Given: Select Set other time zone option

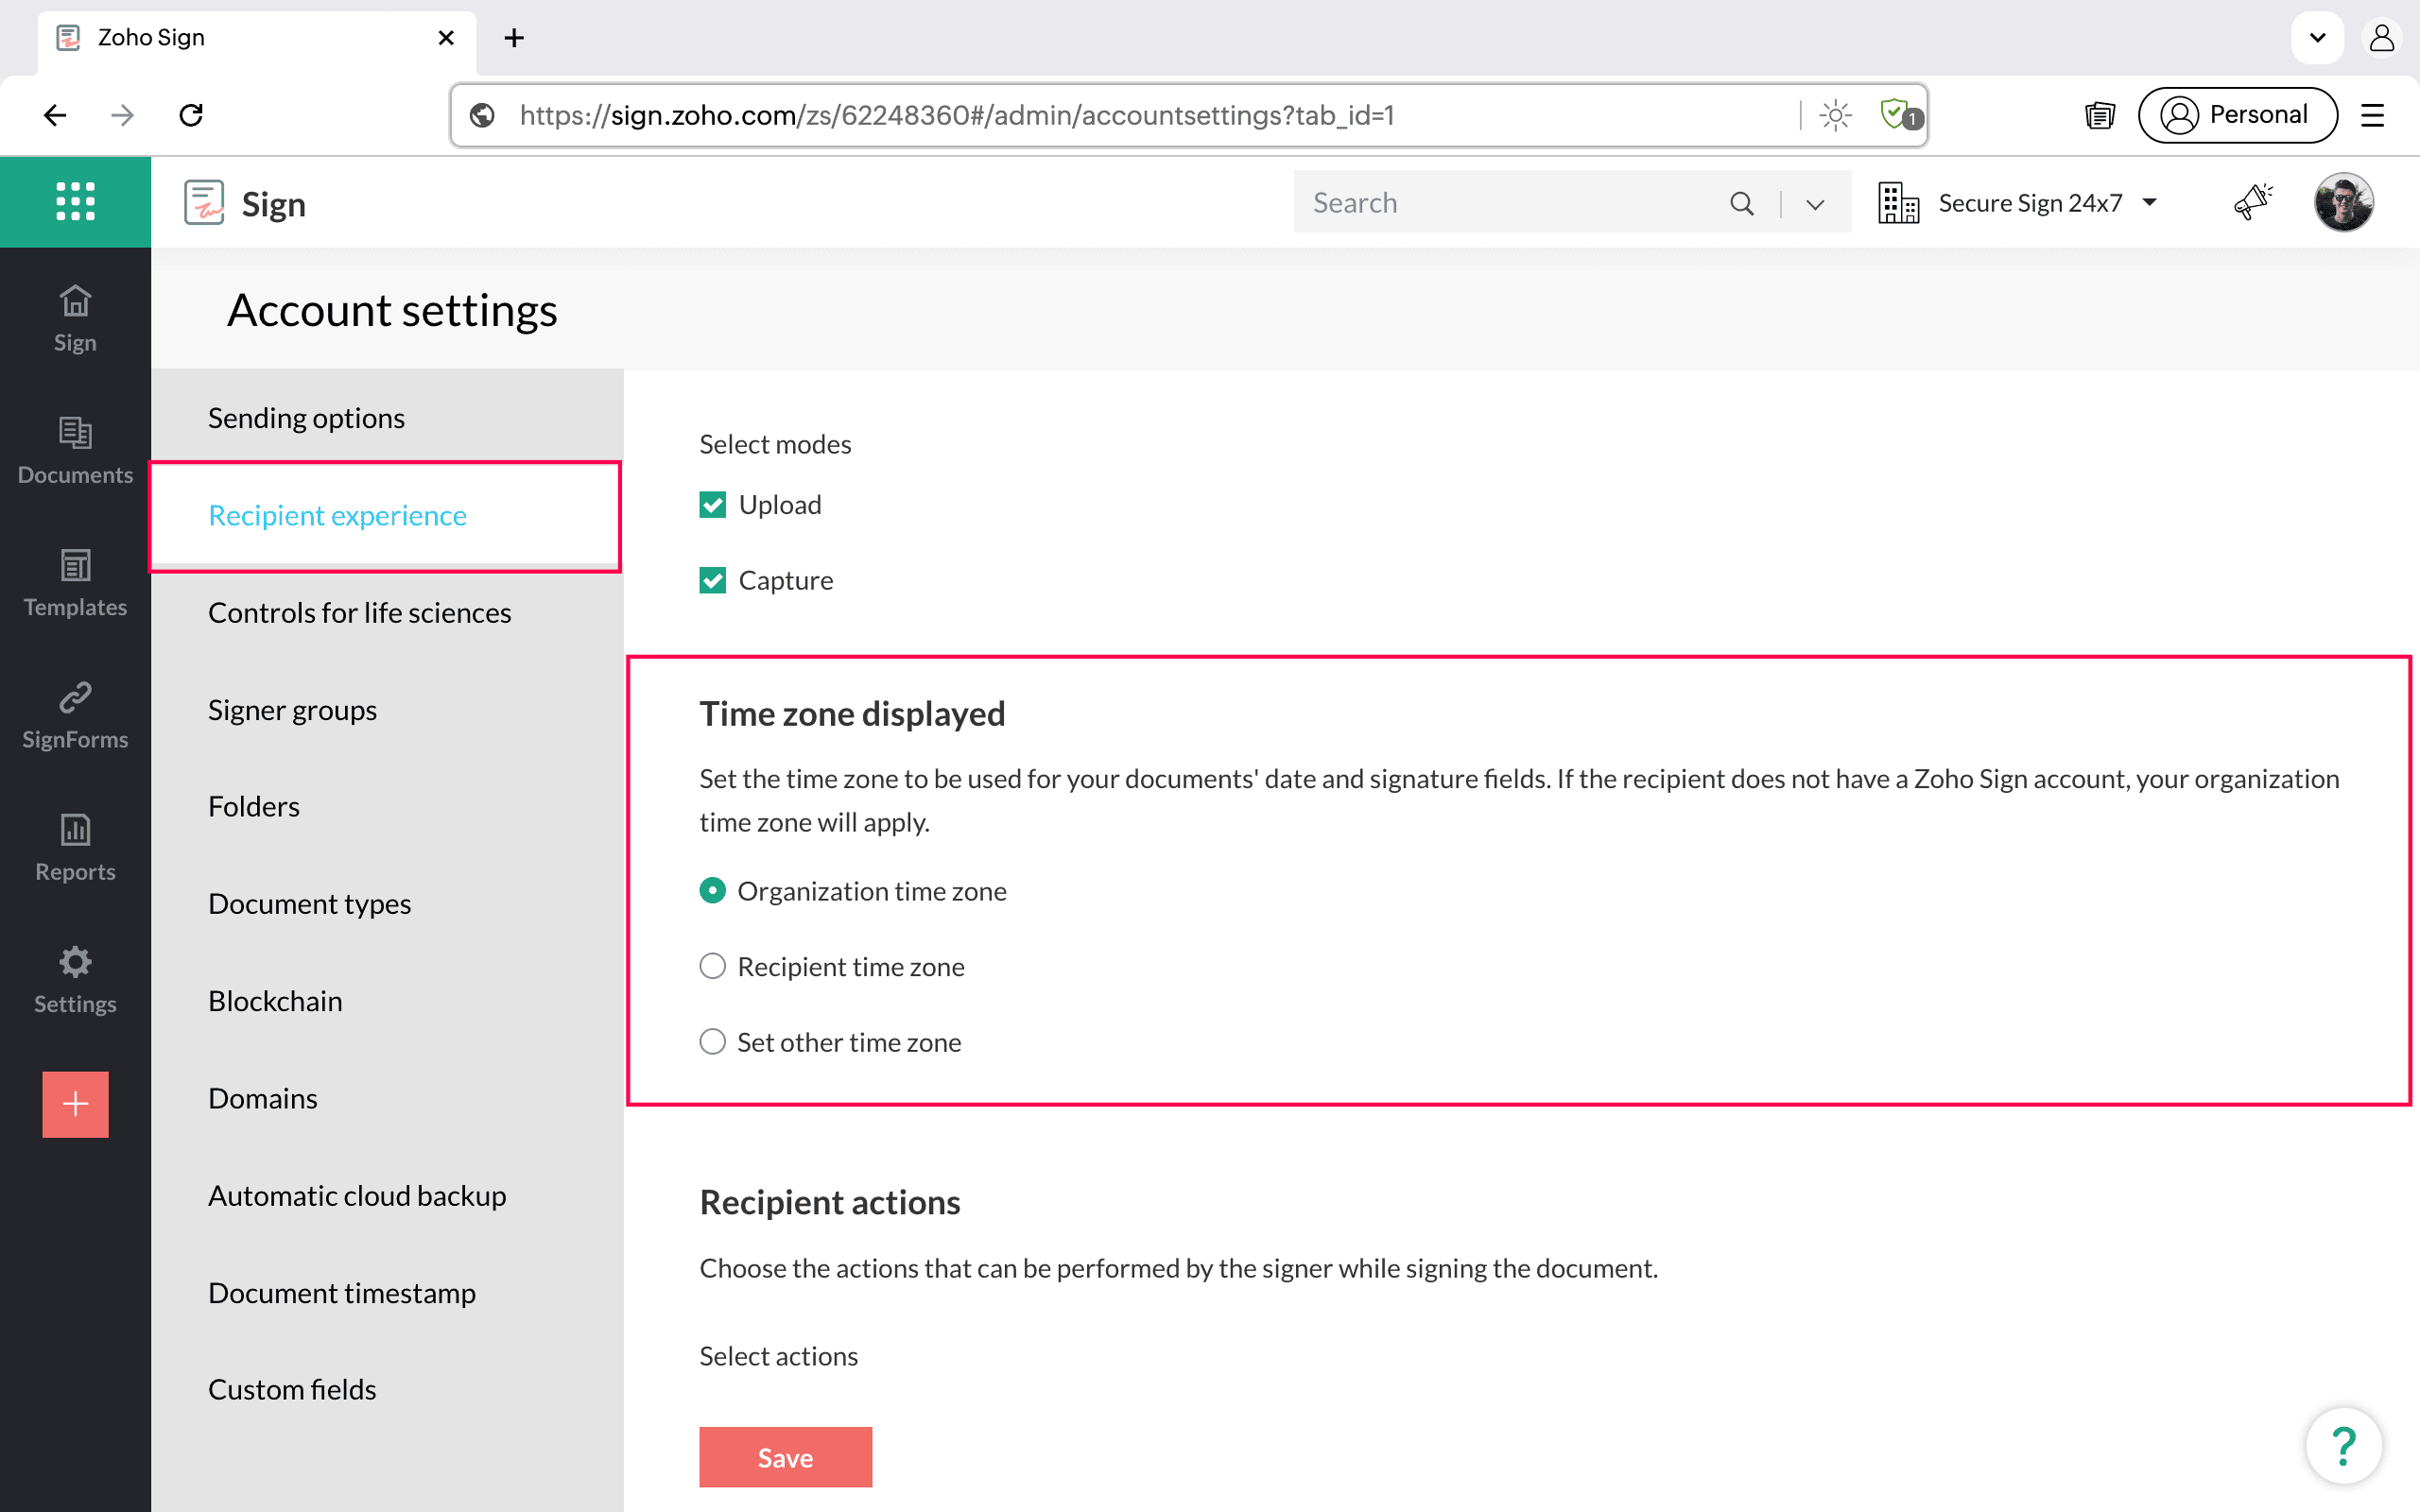Looking at the screenshot, I should pos(712,1042).
